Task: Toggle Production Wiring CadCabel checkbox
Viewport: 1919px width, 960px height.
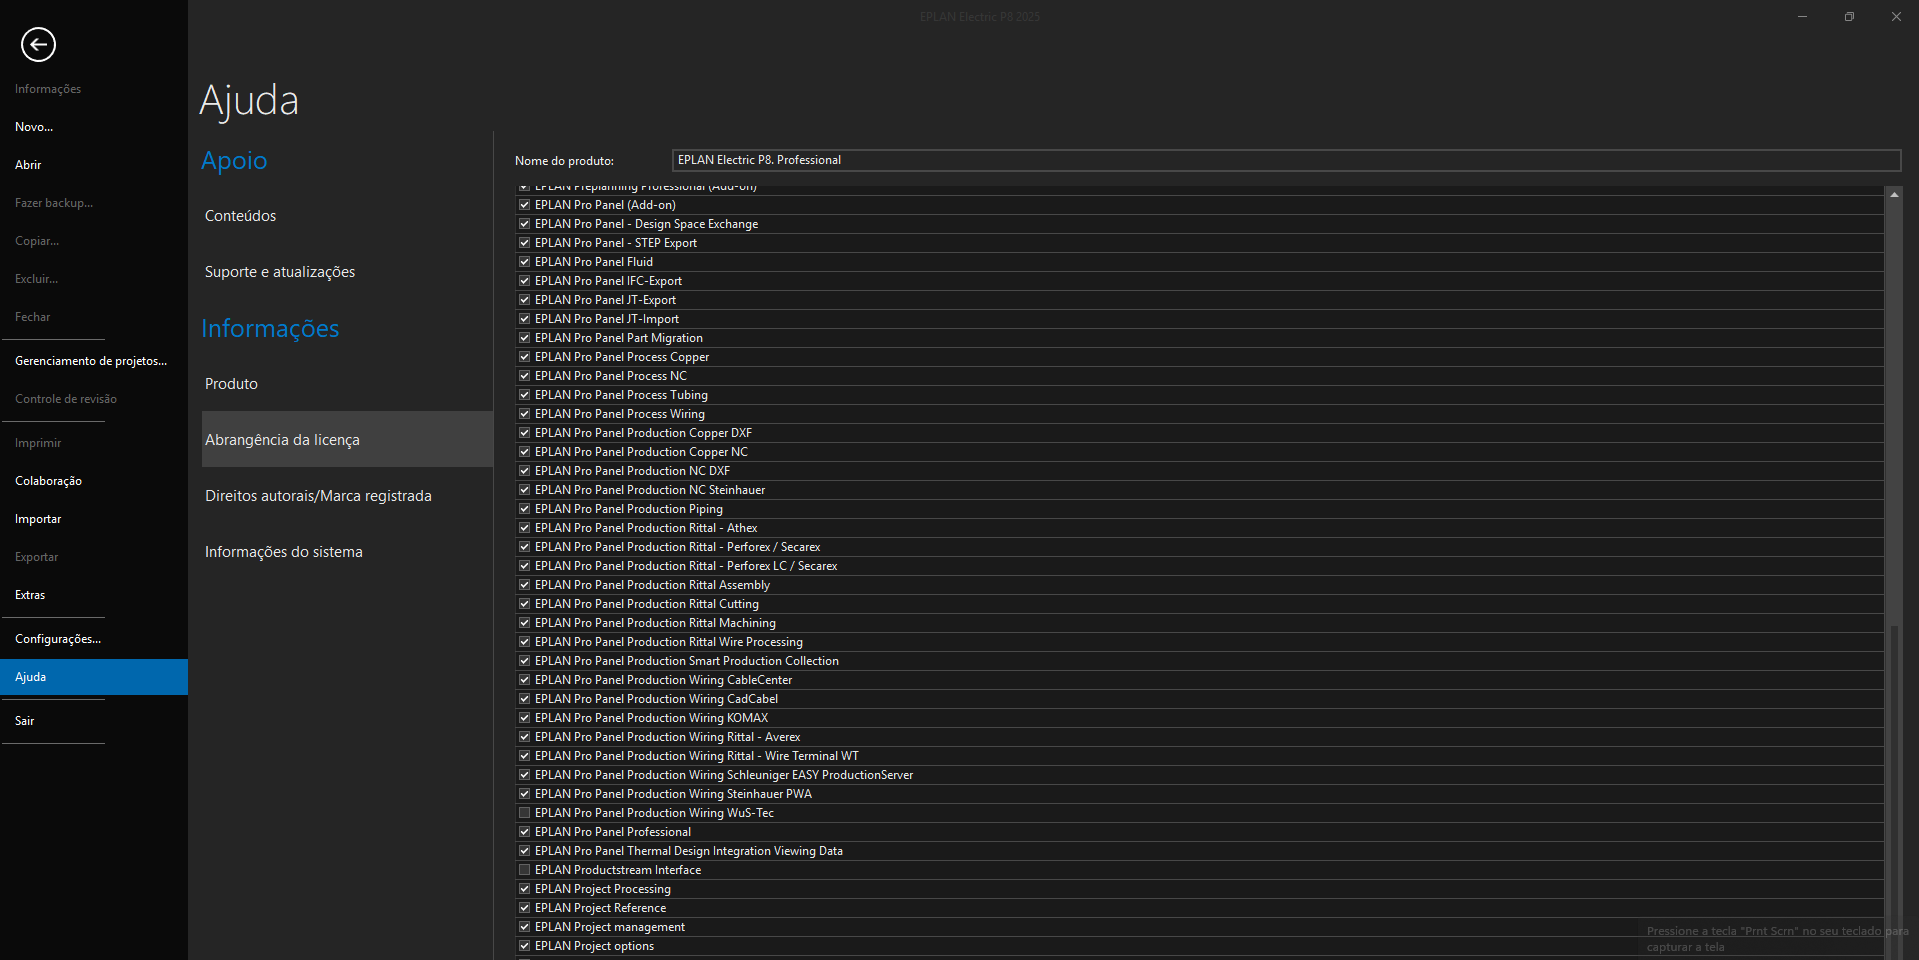Action: pyautogui.click(x=524, y=699)
